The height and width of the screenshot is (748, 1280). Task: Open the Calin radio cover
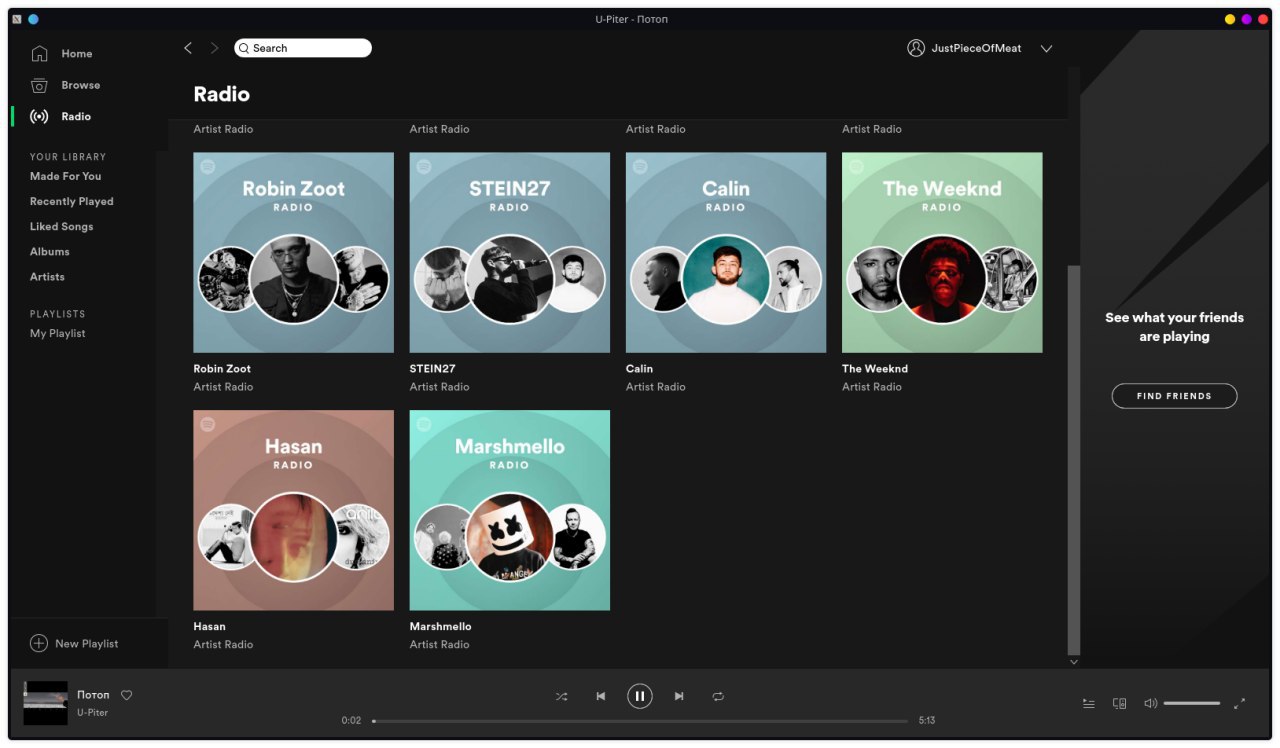coord(726,252)
